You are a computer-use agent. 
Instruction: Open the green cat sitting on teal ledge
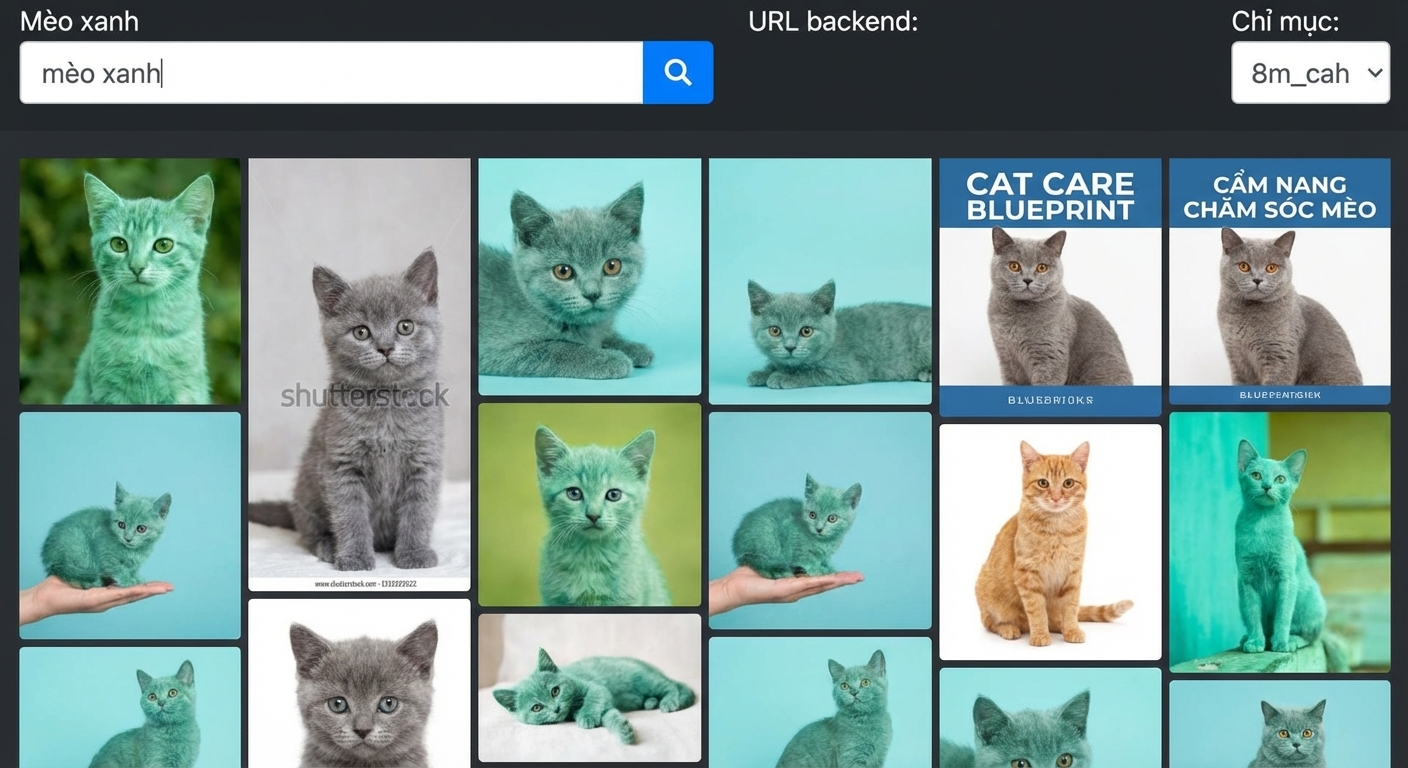1280,542
